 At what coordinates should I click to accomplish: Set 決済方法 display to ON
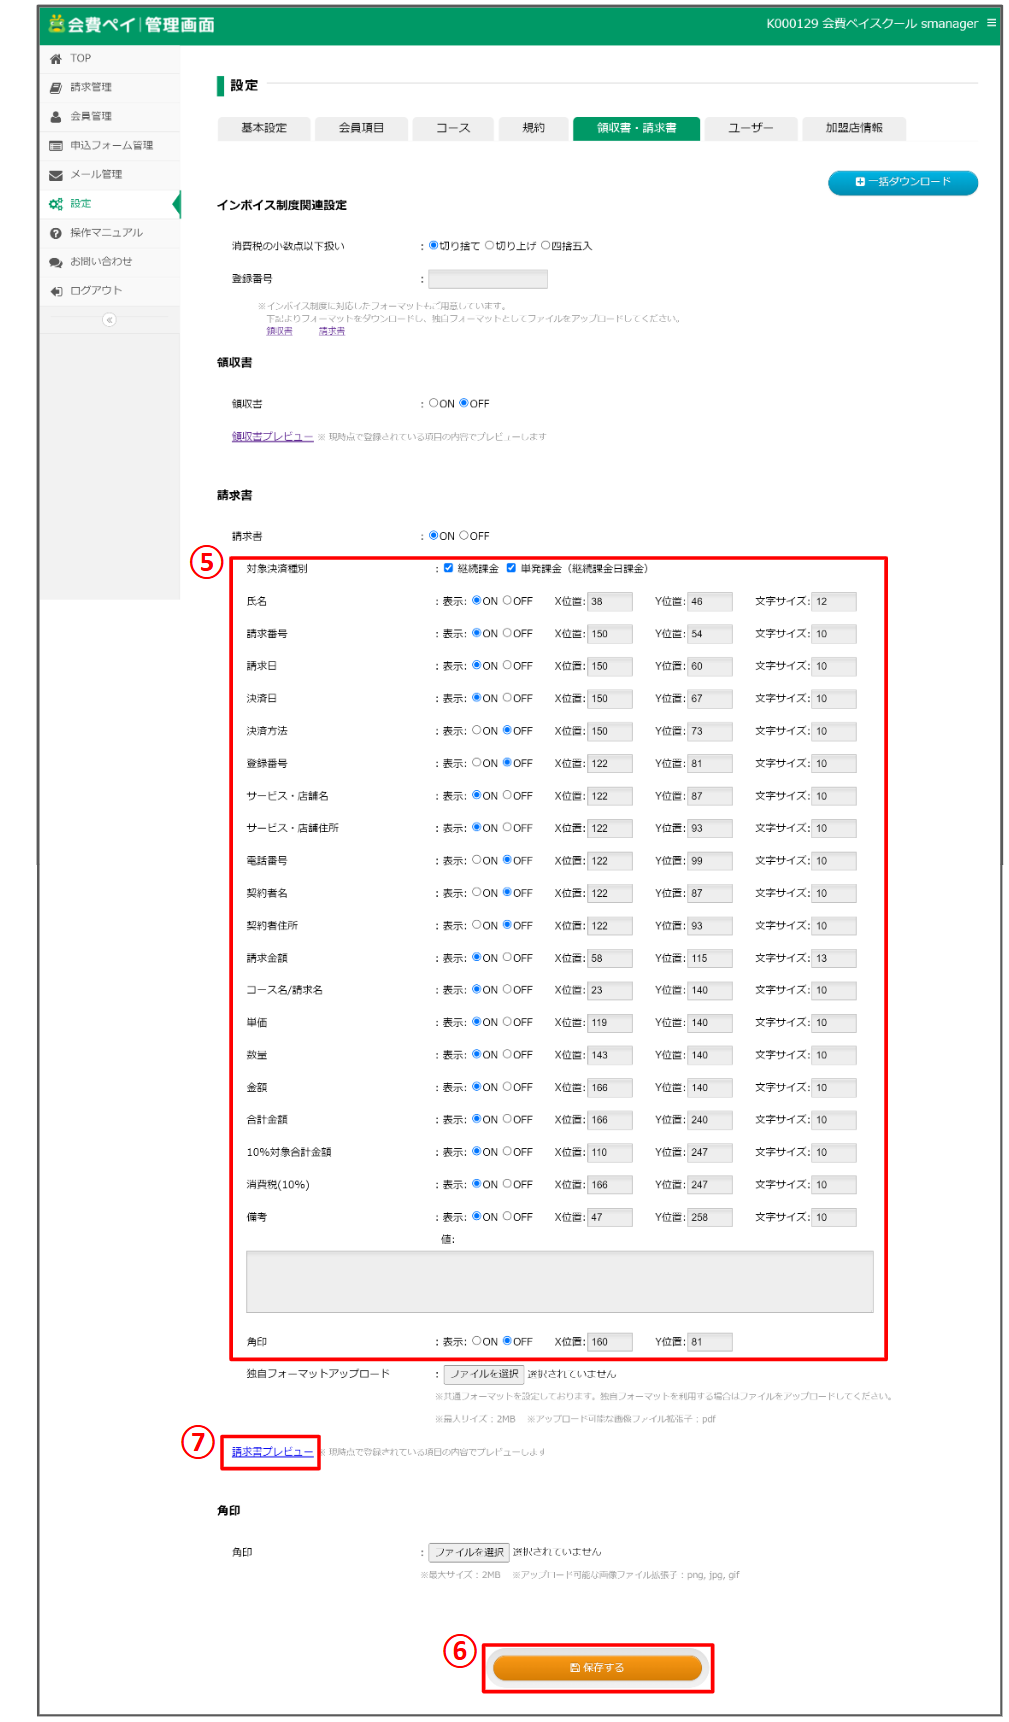(477, 731)
